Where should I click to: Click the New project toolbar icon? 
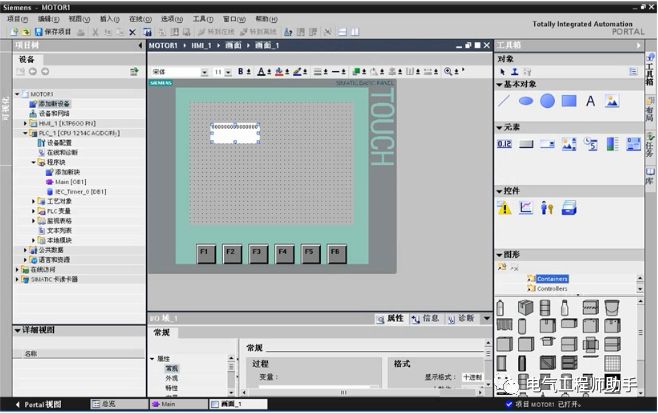[x=14, y=32]
